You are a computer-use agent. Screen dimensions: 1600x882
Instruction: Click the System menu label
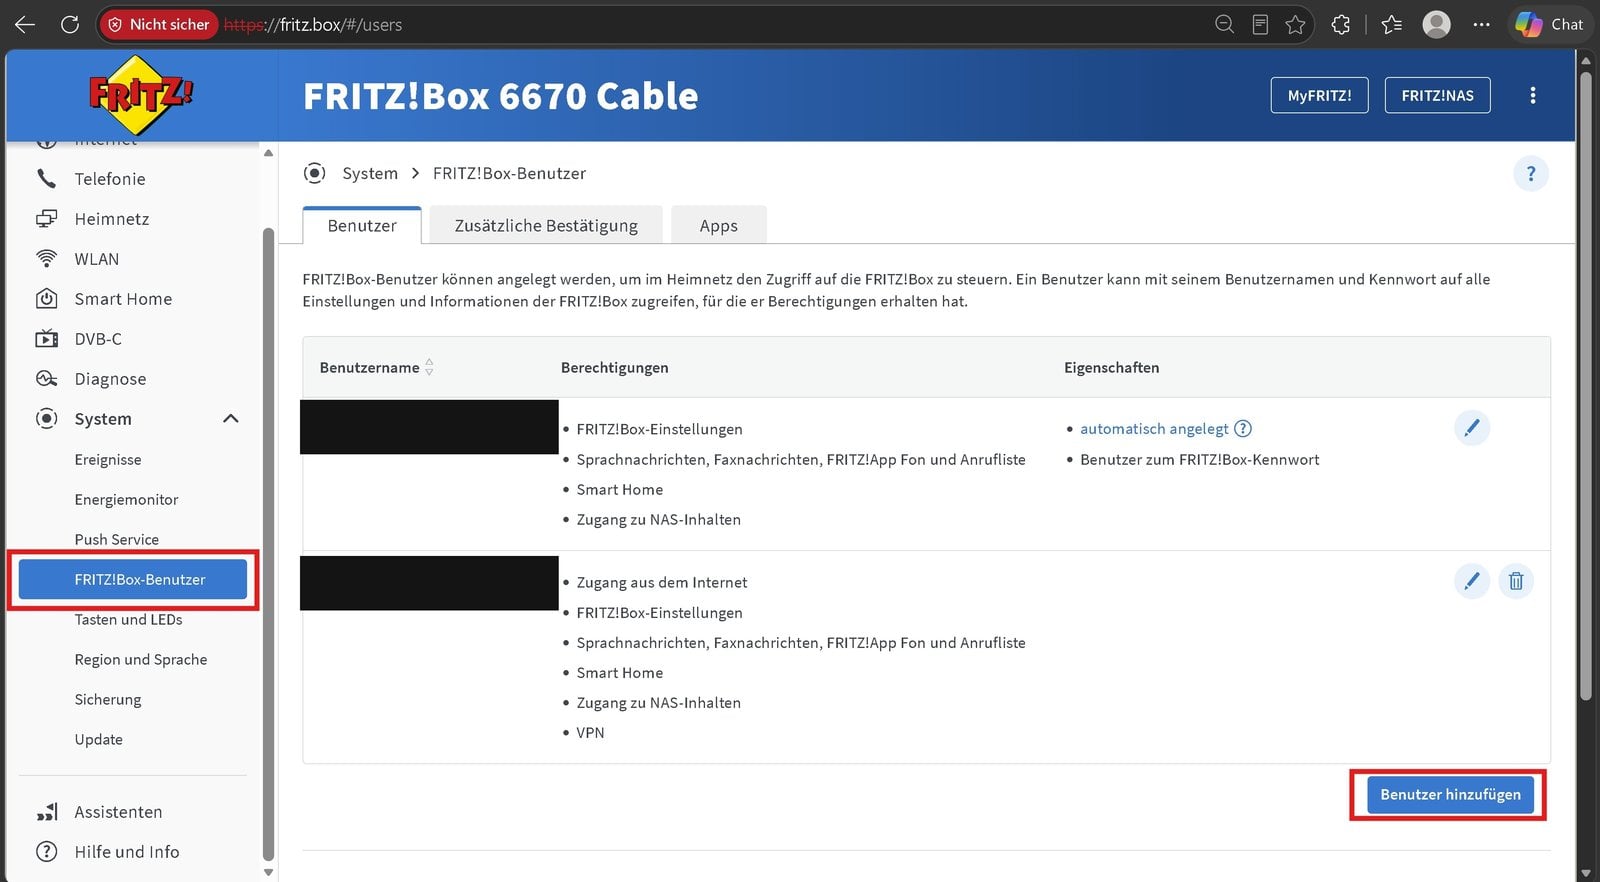[103, 419]
